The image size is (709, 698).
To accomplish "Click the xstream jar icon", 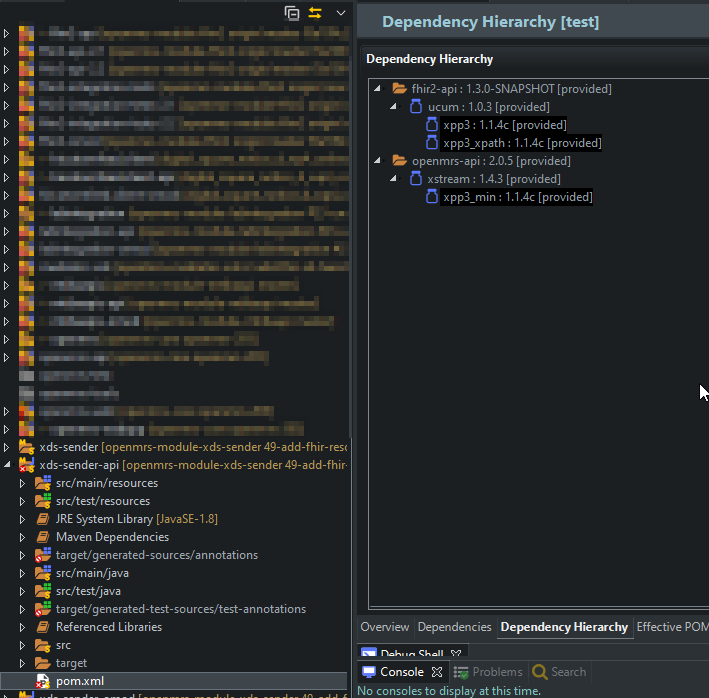I will tap(416, 179).
